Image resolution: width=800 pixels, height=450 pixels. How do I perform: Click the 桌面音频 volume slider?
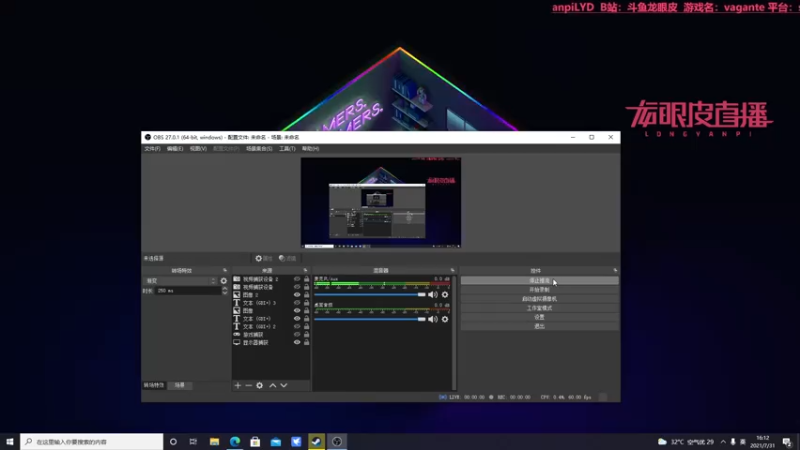[369, 319]
